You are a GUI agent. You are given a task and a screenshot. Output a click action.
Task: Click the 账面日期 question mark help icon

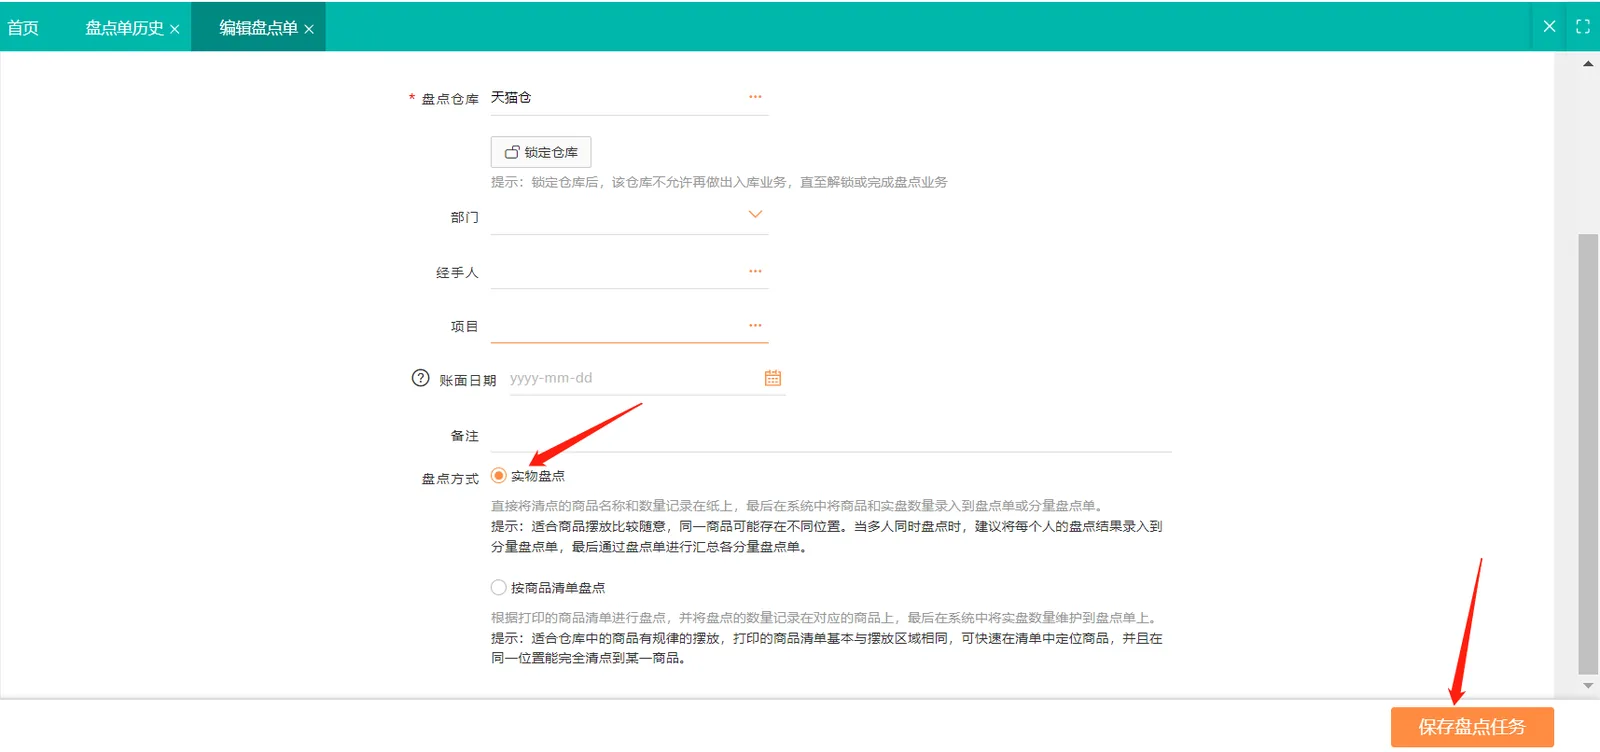(420, 378)
